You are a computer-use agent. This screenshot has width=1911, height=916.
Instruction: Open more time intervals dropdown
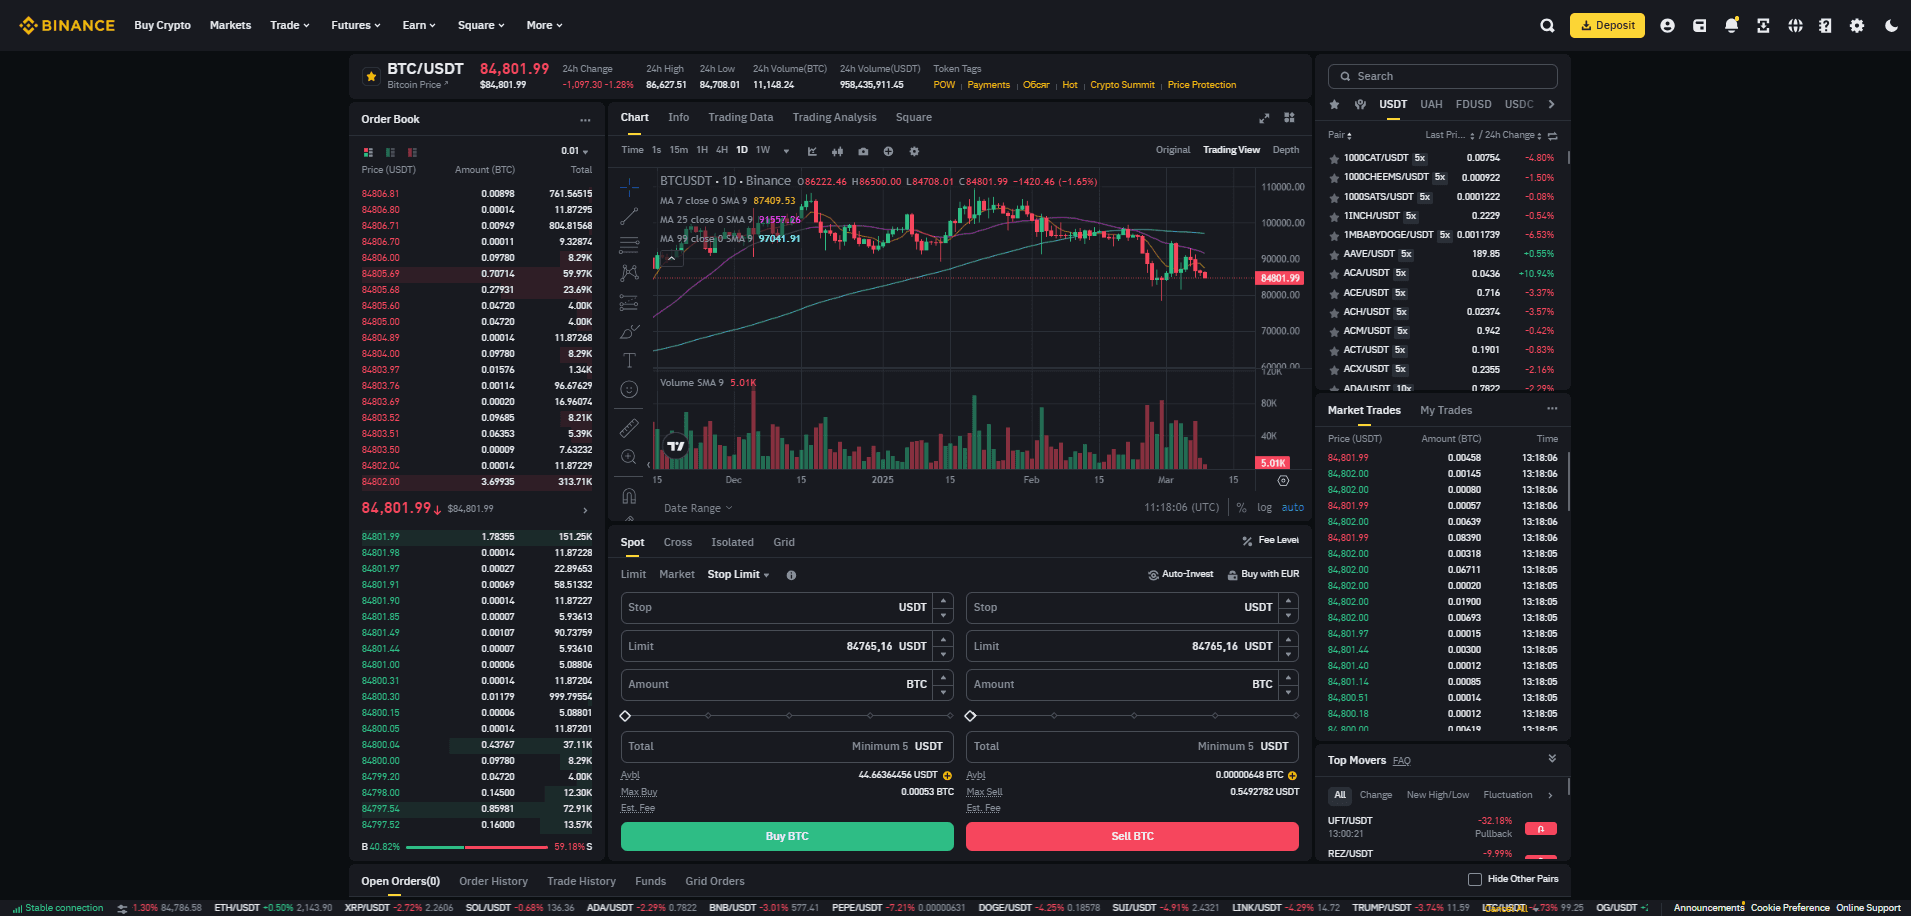click(x=786, y=151)
